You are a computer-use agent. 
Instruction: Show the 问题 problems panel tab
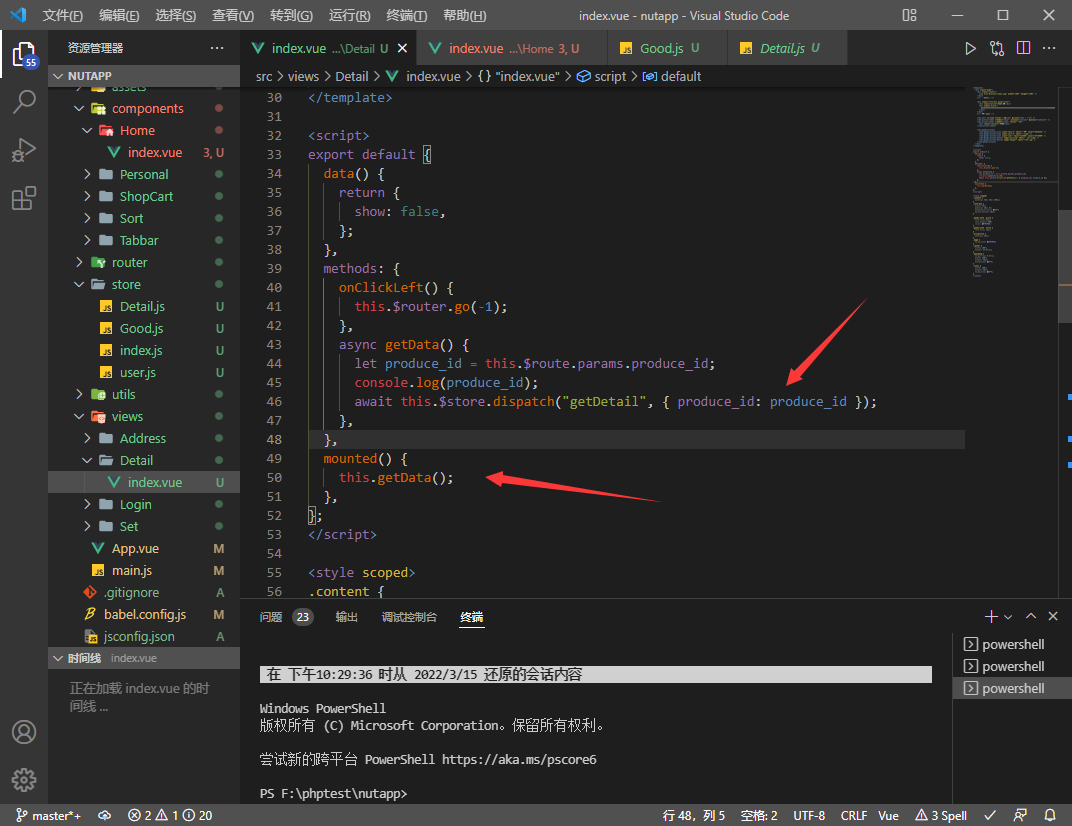click(x=285, y=617)
